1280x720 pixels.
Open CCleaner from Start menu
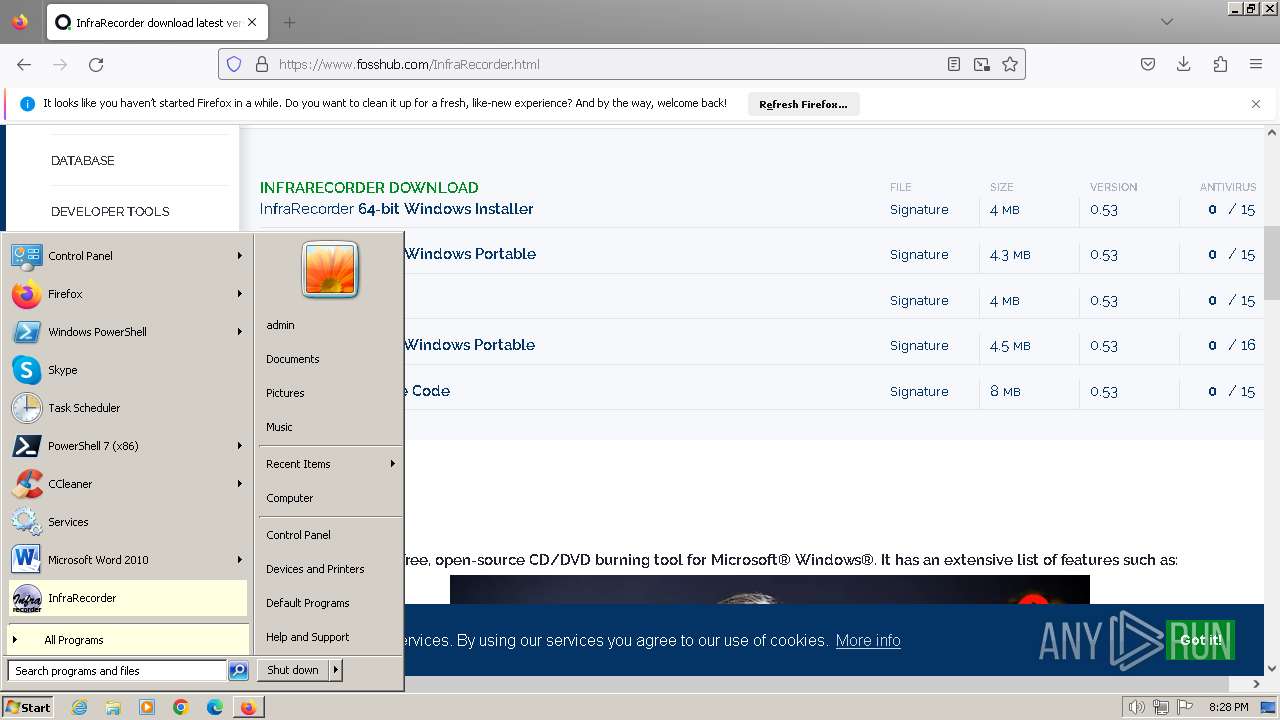127,484
